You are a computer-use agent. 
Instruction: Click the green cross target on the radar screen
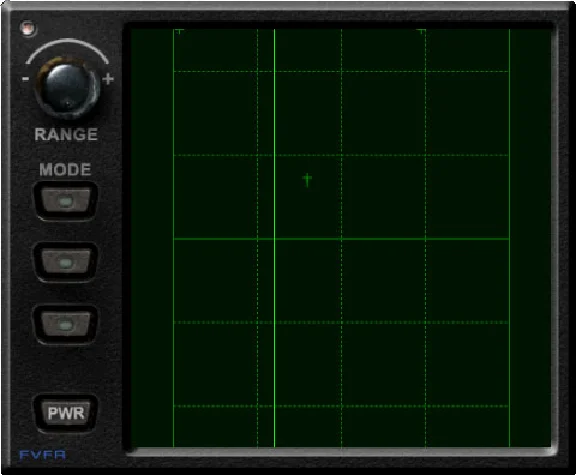(x=307, y=180)
